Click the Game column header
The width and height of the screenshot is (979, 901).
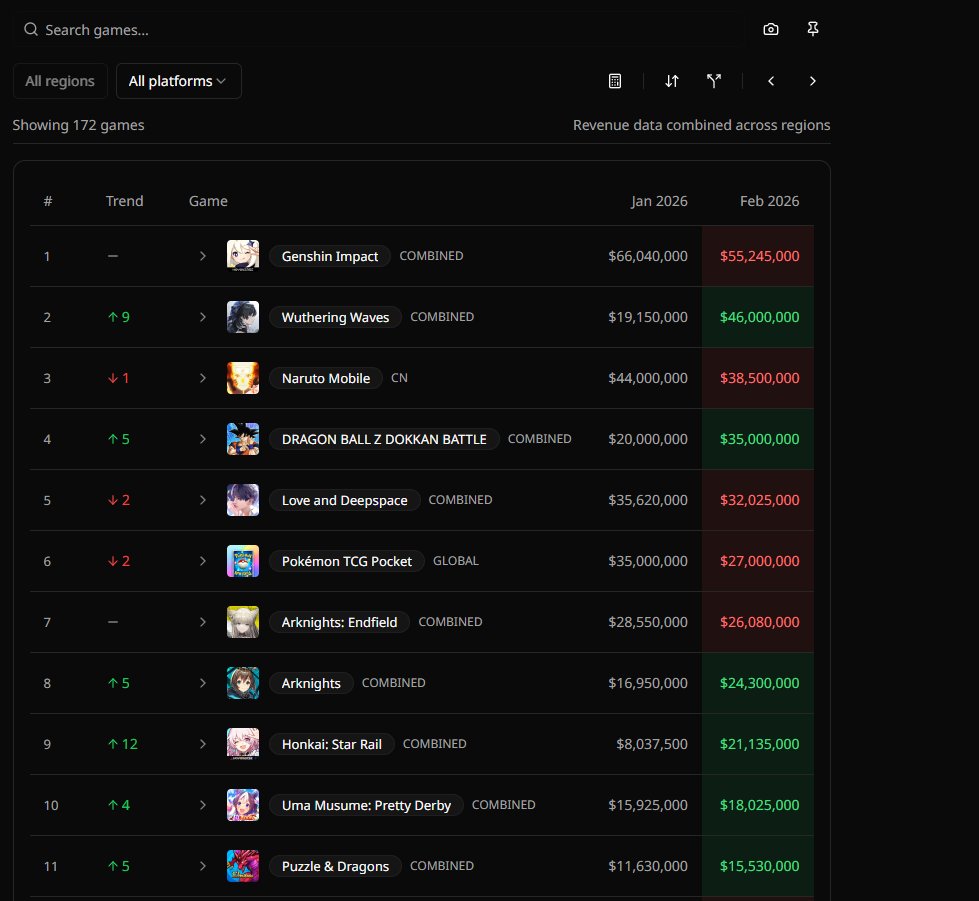click(208, 201)
